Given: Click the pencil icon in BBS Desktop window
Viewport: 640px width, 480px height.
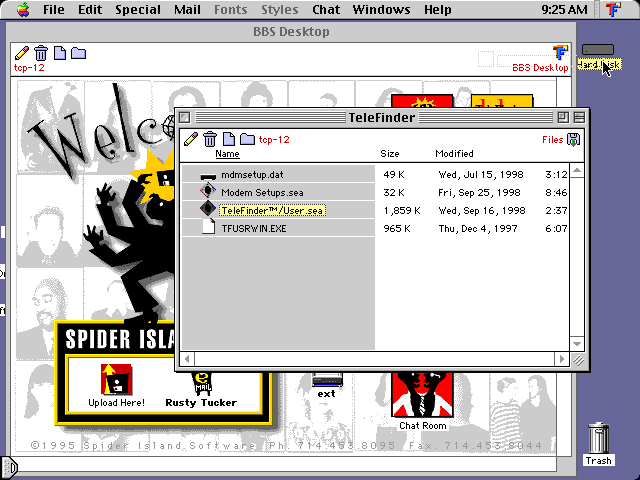Looking at the screenshot, I should (22, 53).
